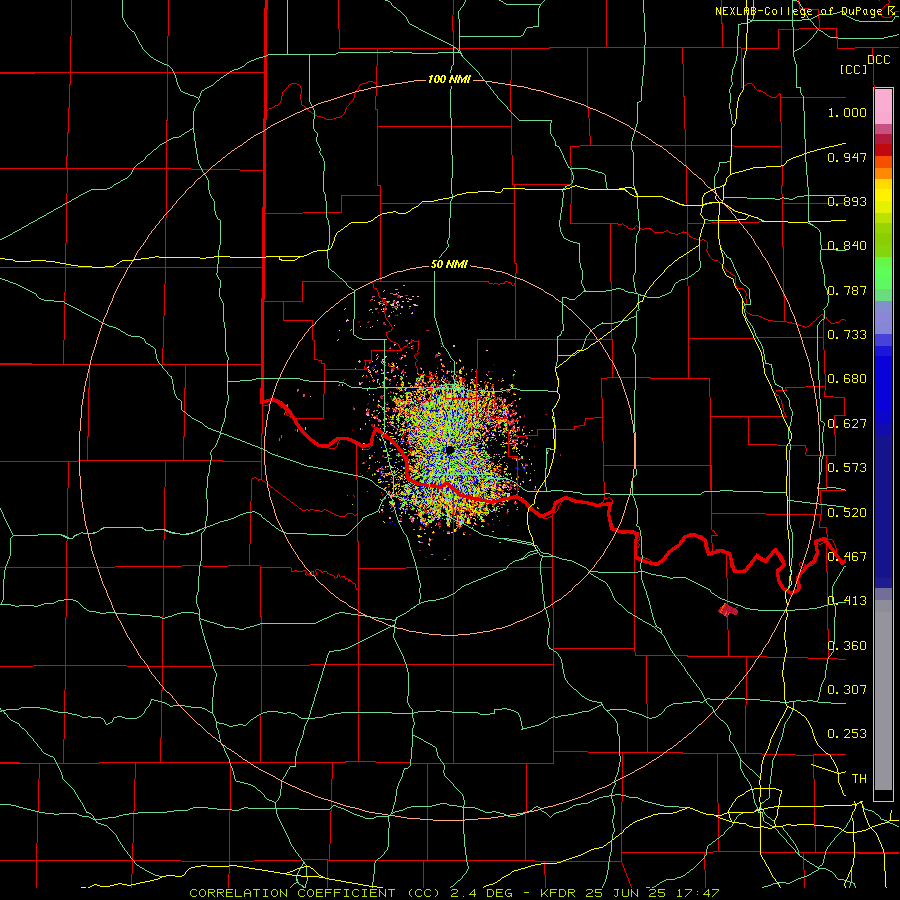
Task: Select the 0.787 scale value
Action: [847, 290]
